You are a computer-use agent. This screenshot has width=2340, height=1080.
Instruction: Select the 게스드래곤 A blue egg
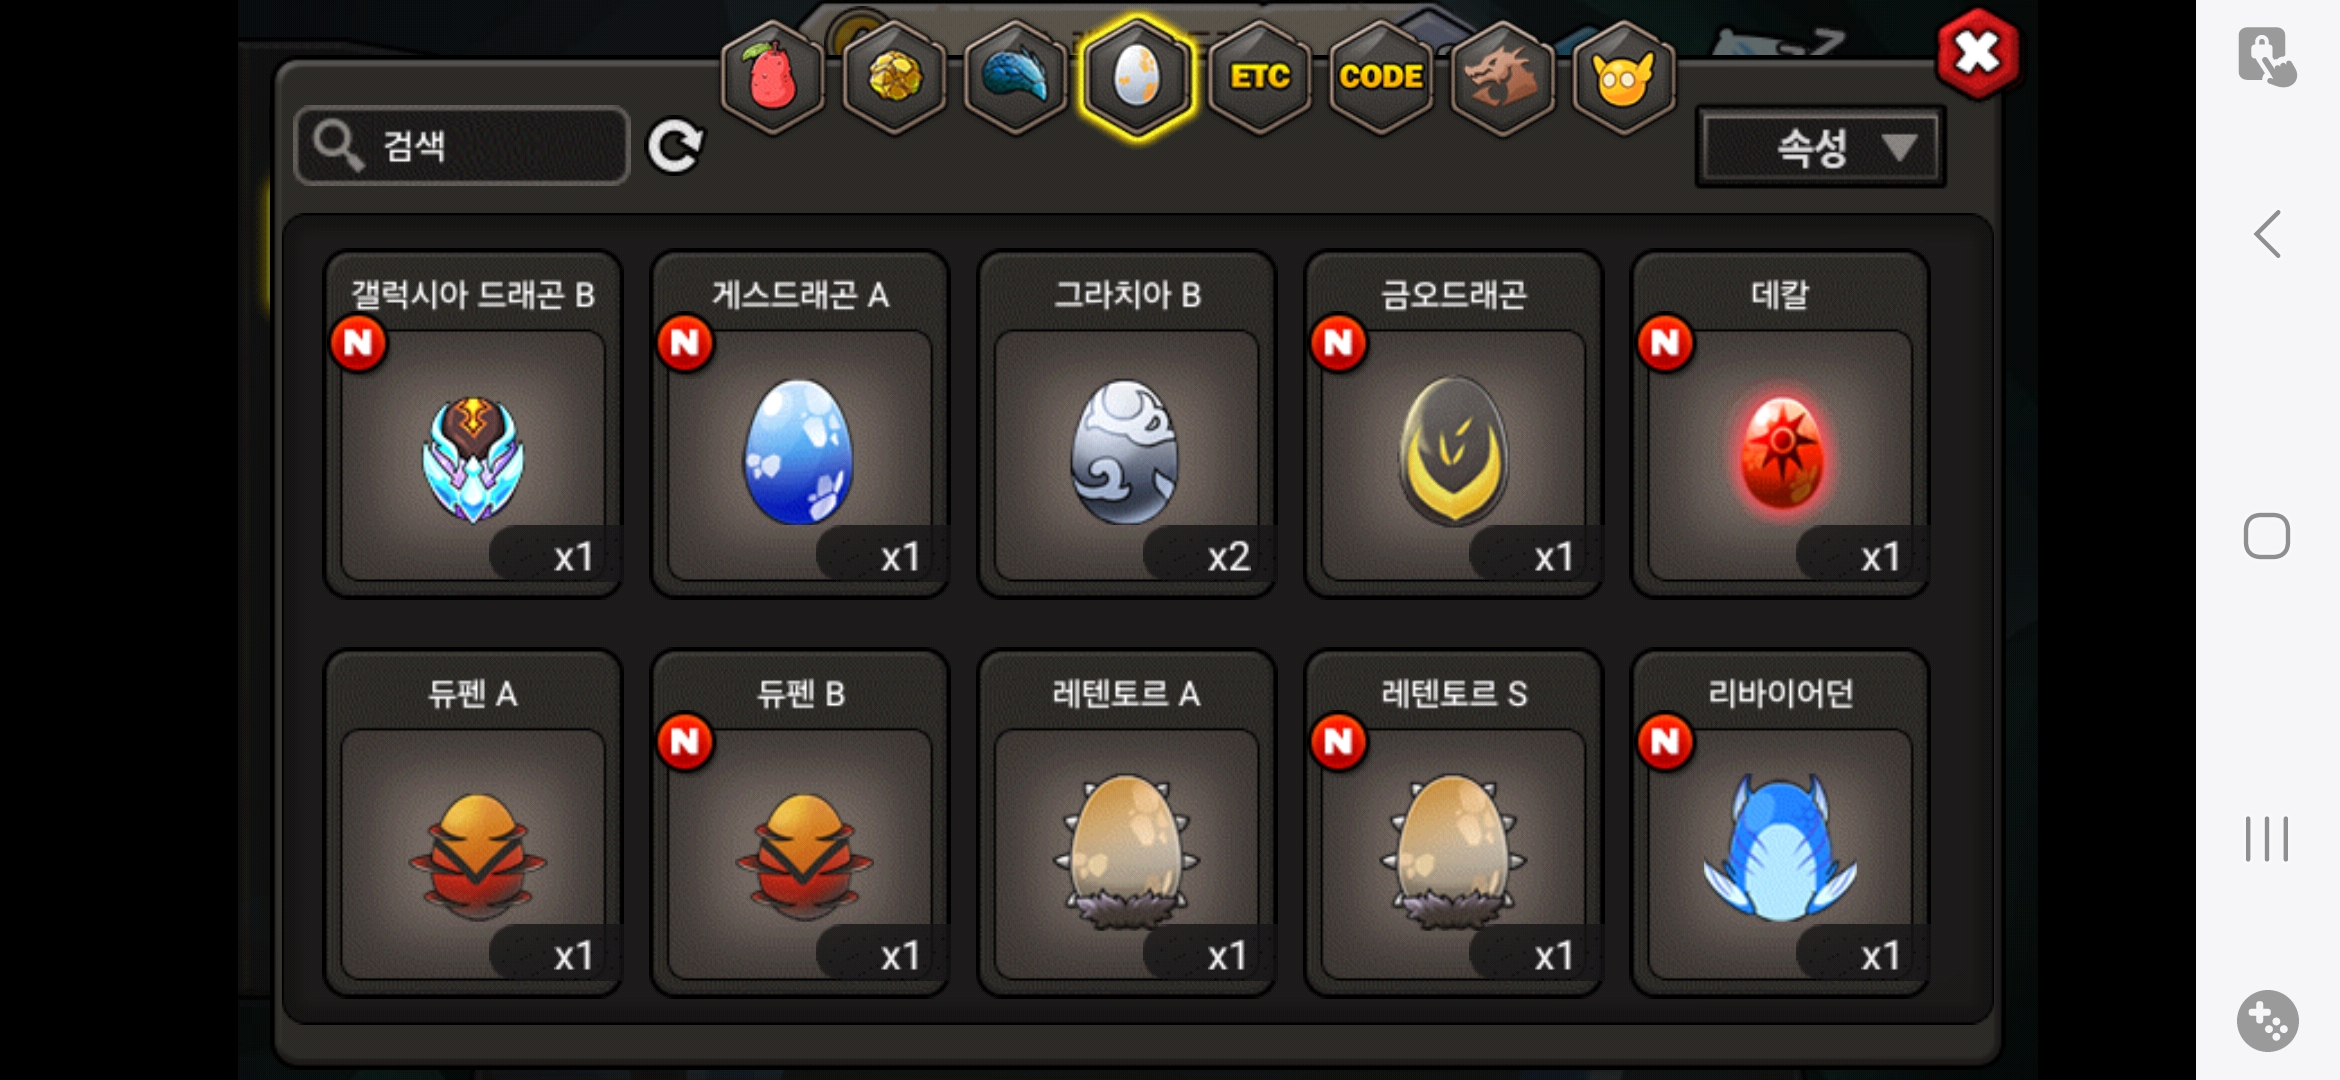(x=800, y=424)
